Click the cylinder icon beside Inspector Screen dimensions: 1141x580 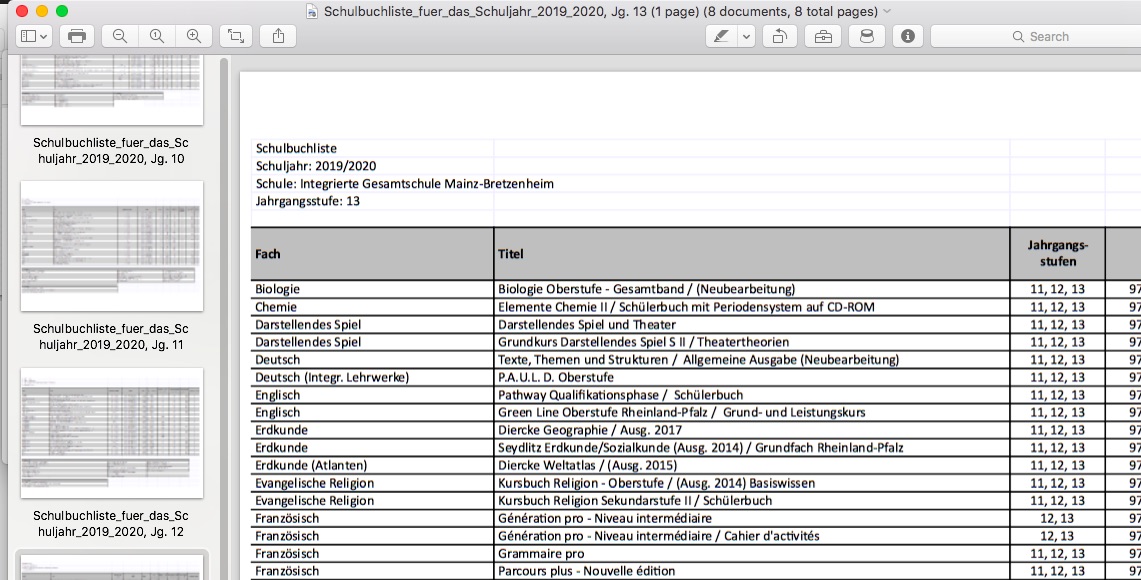coord(866,36)
